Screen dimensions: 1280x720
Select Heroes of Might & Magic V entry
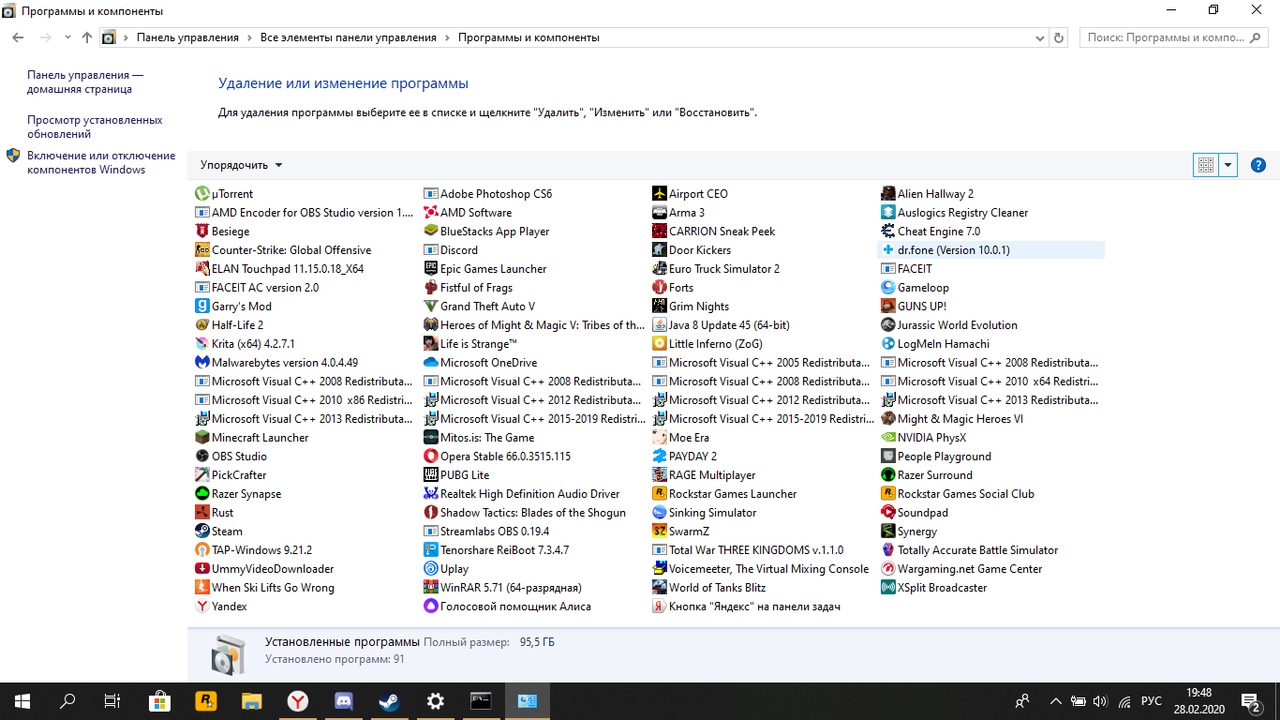(x=535, y=325)
